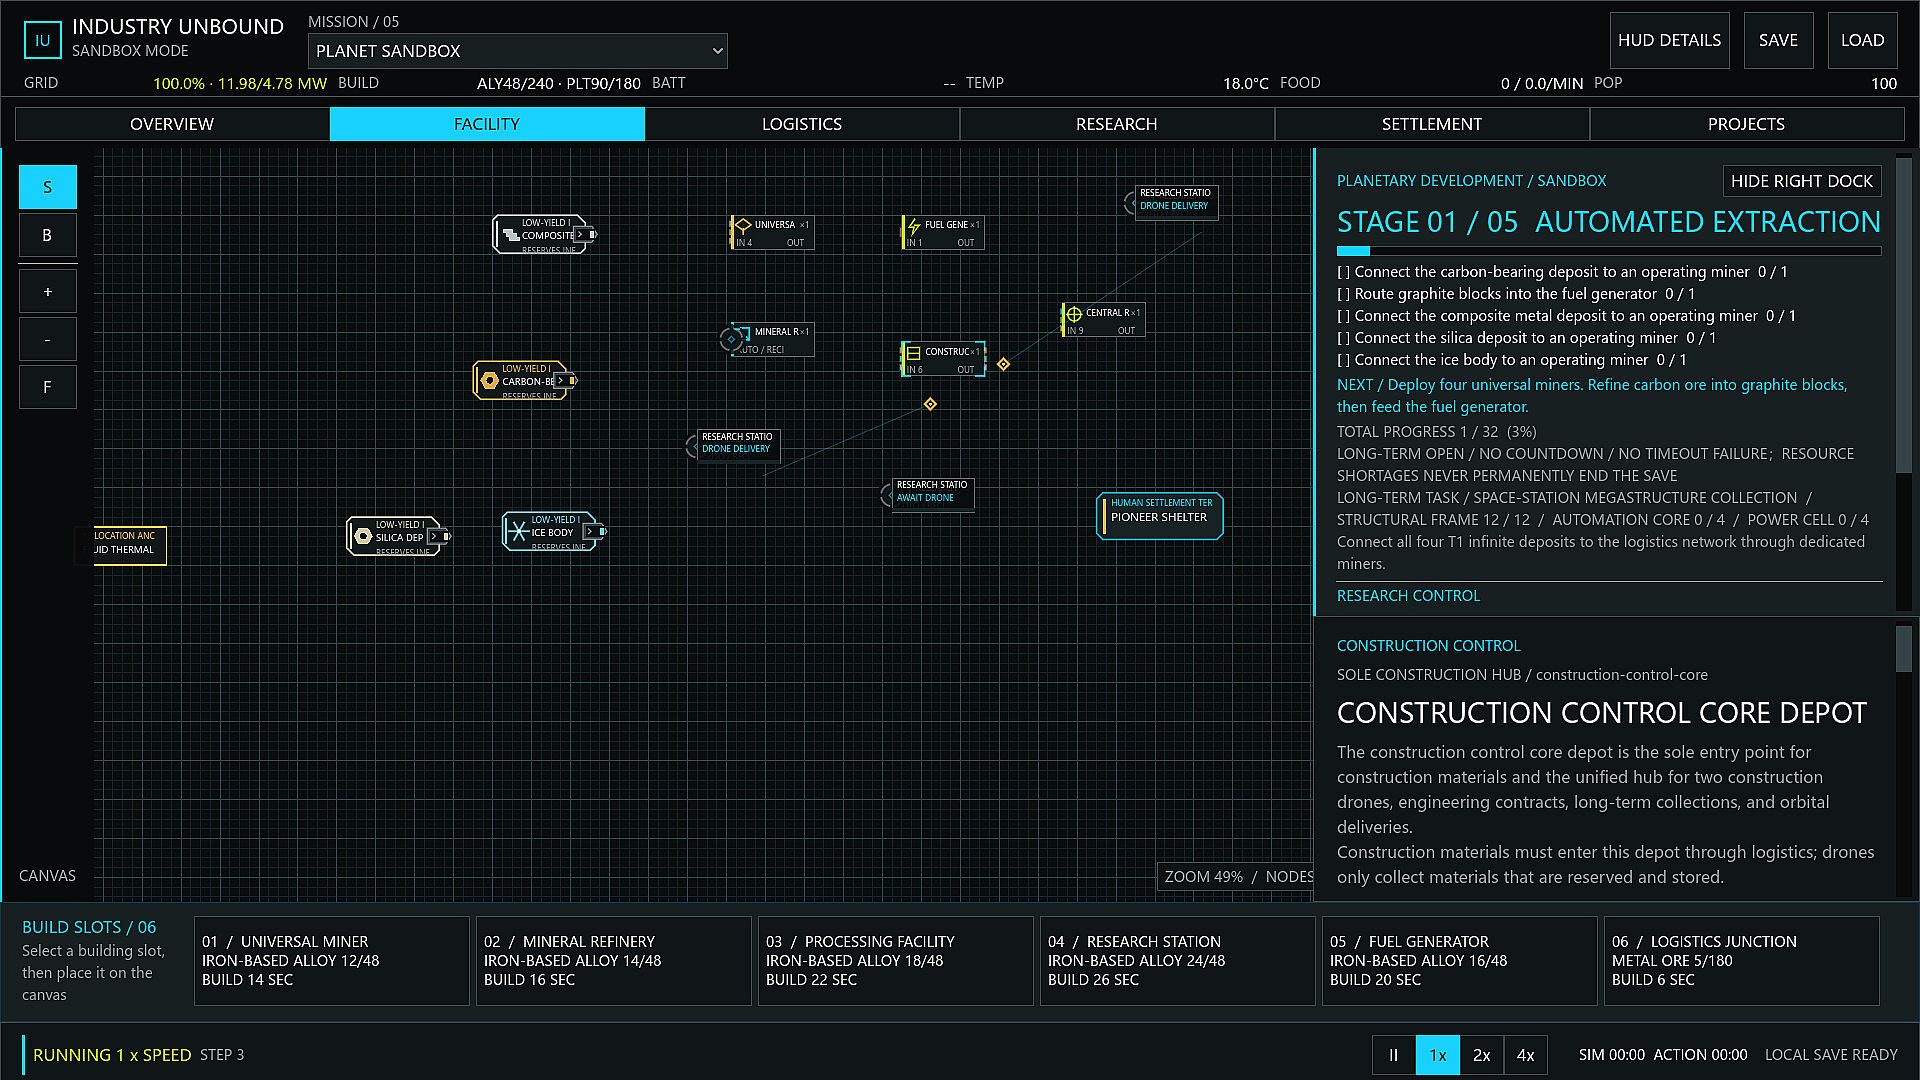This screenshot has height=1080, width=1920.
Task: Click the Research Control heading link
Action: (1408, 596)
